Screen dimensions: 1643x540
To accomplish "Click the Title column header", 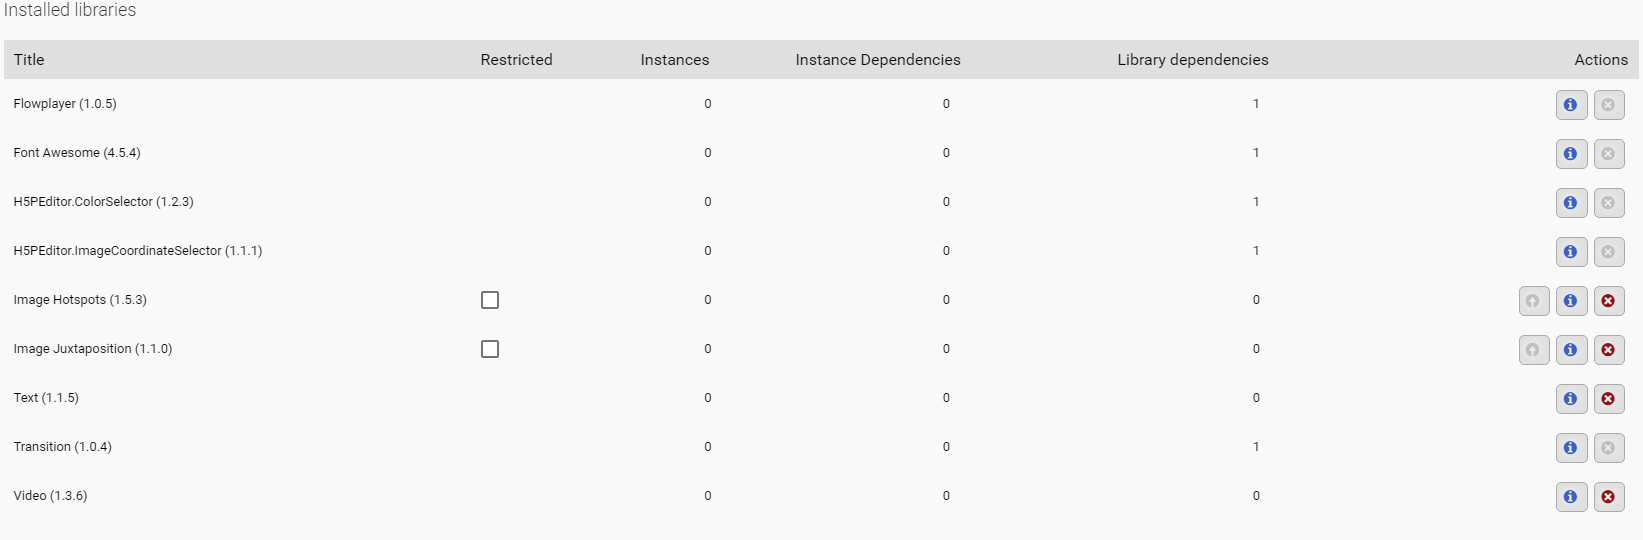I will (x=29, y=60).
